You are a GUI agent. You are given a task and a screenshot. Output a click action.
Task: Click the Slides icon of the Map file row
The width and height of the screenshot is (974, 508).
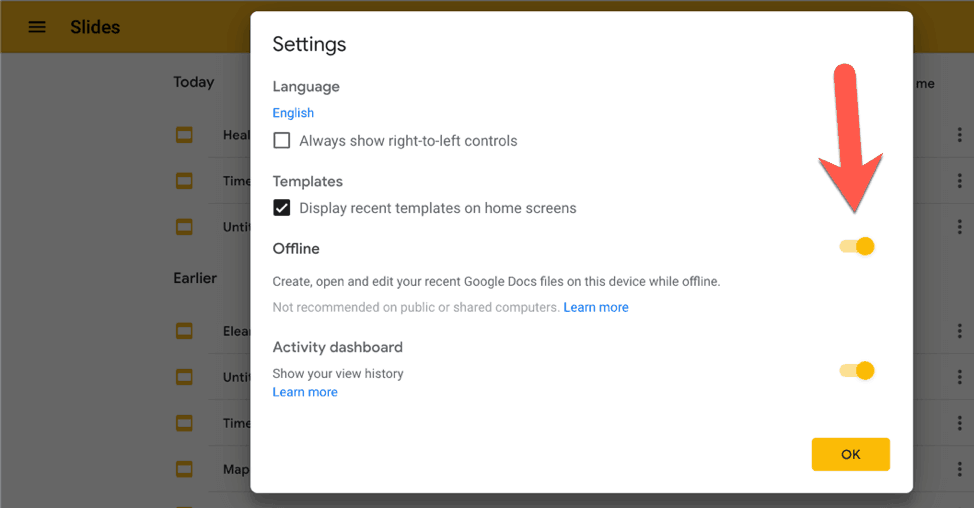coord(184,469)
